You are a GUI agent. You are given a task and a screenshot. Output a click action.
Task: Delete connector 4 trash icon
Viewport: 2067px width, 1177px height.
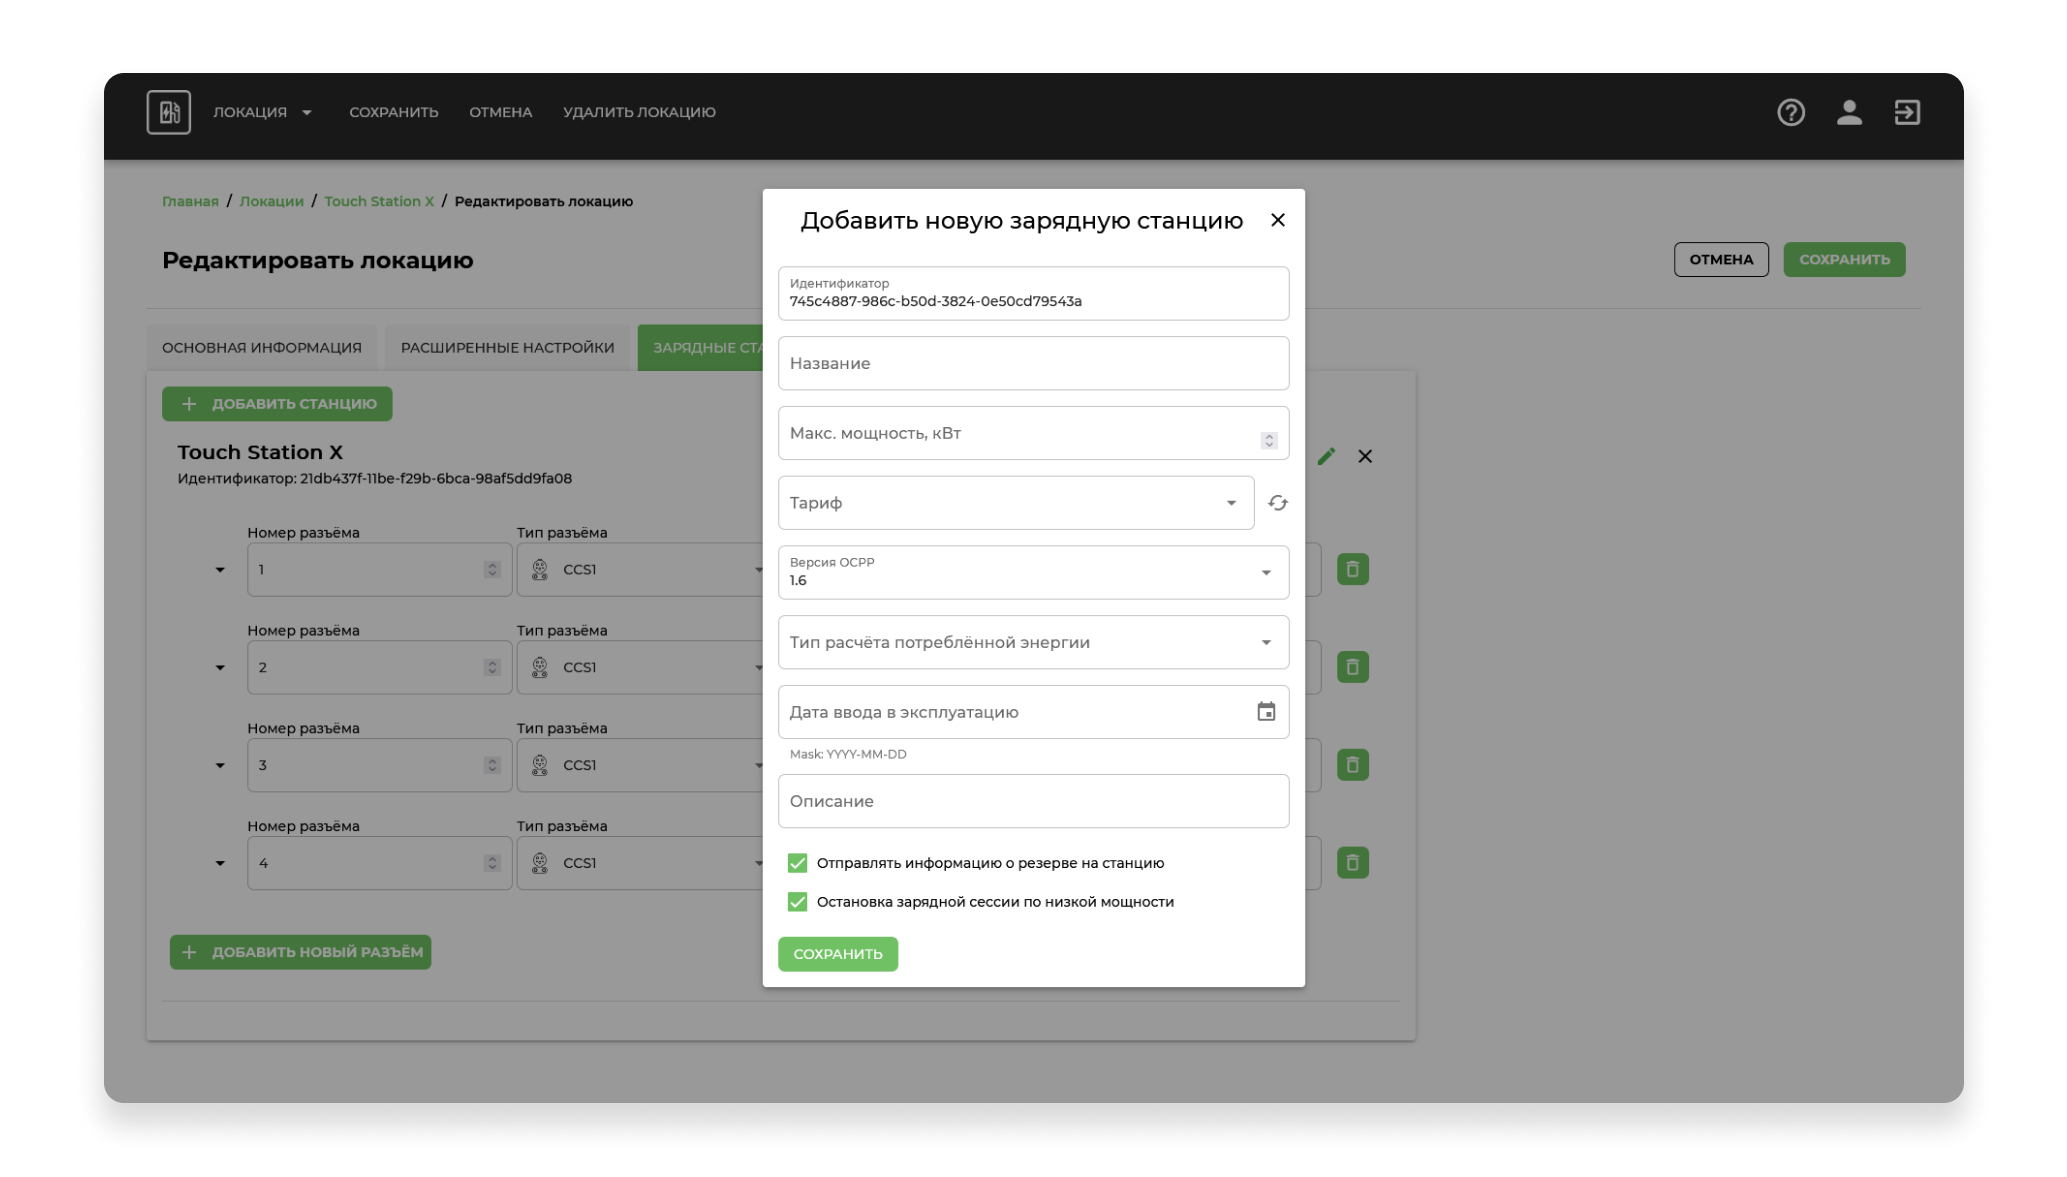click(1352, 863)
